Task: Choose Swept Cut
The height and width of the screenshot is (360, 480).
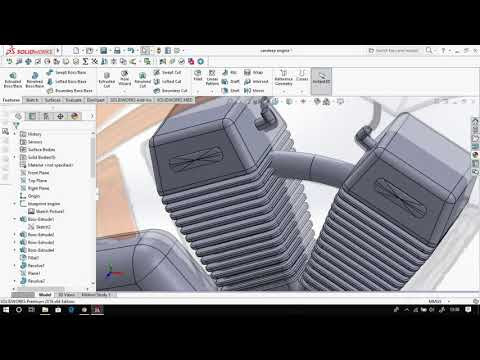Action: pos(168,72)
